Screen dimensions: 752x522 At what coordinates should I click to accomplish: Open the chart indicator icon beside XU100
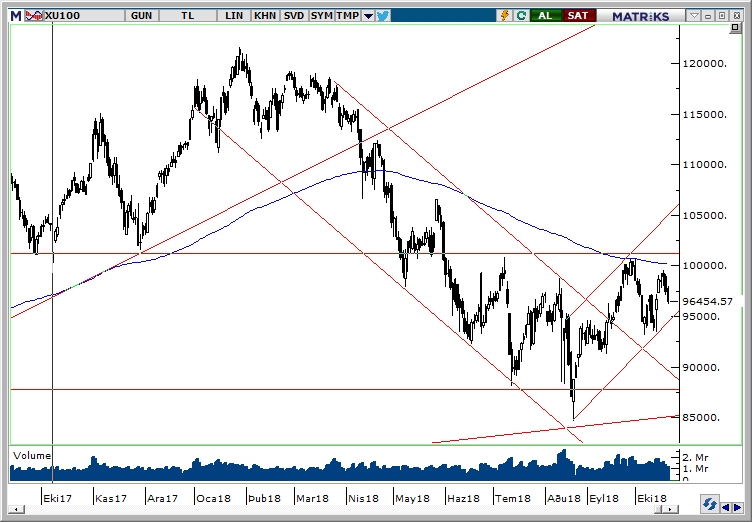(34, 16)
